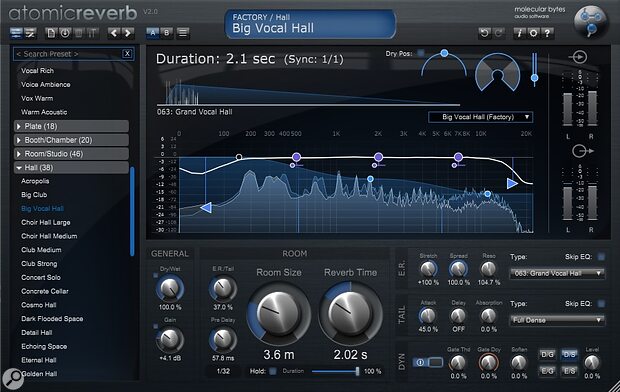Click the purple EQ node near 2K

click(x=378, y=157)
